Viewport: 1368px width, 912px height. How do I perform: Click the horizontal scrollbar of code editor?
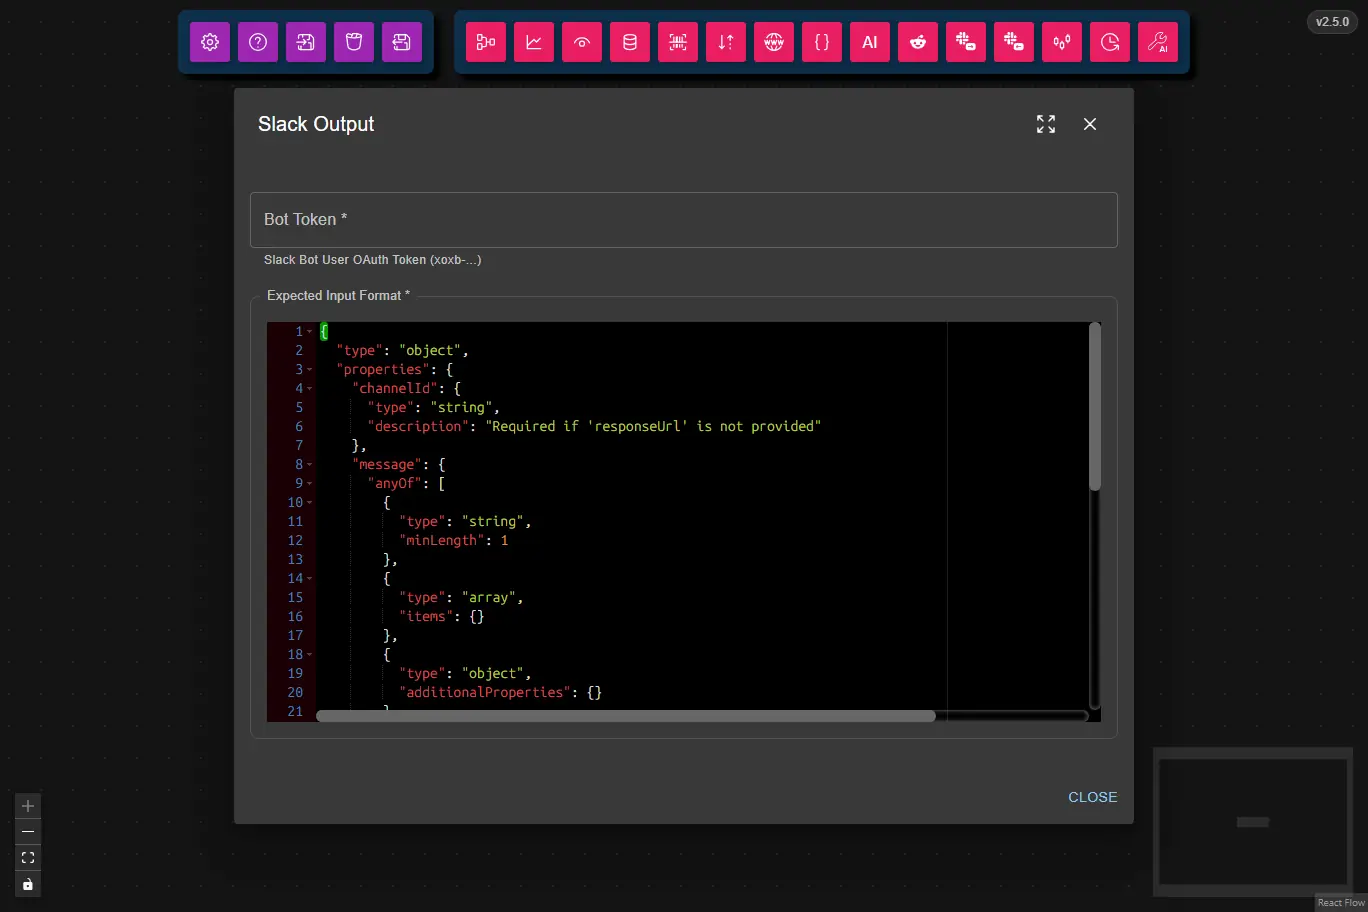click(625, 716)
